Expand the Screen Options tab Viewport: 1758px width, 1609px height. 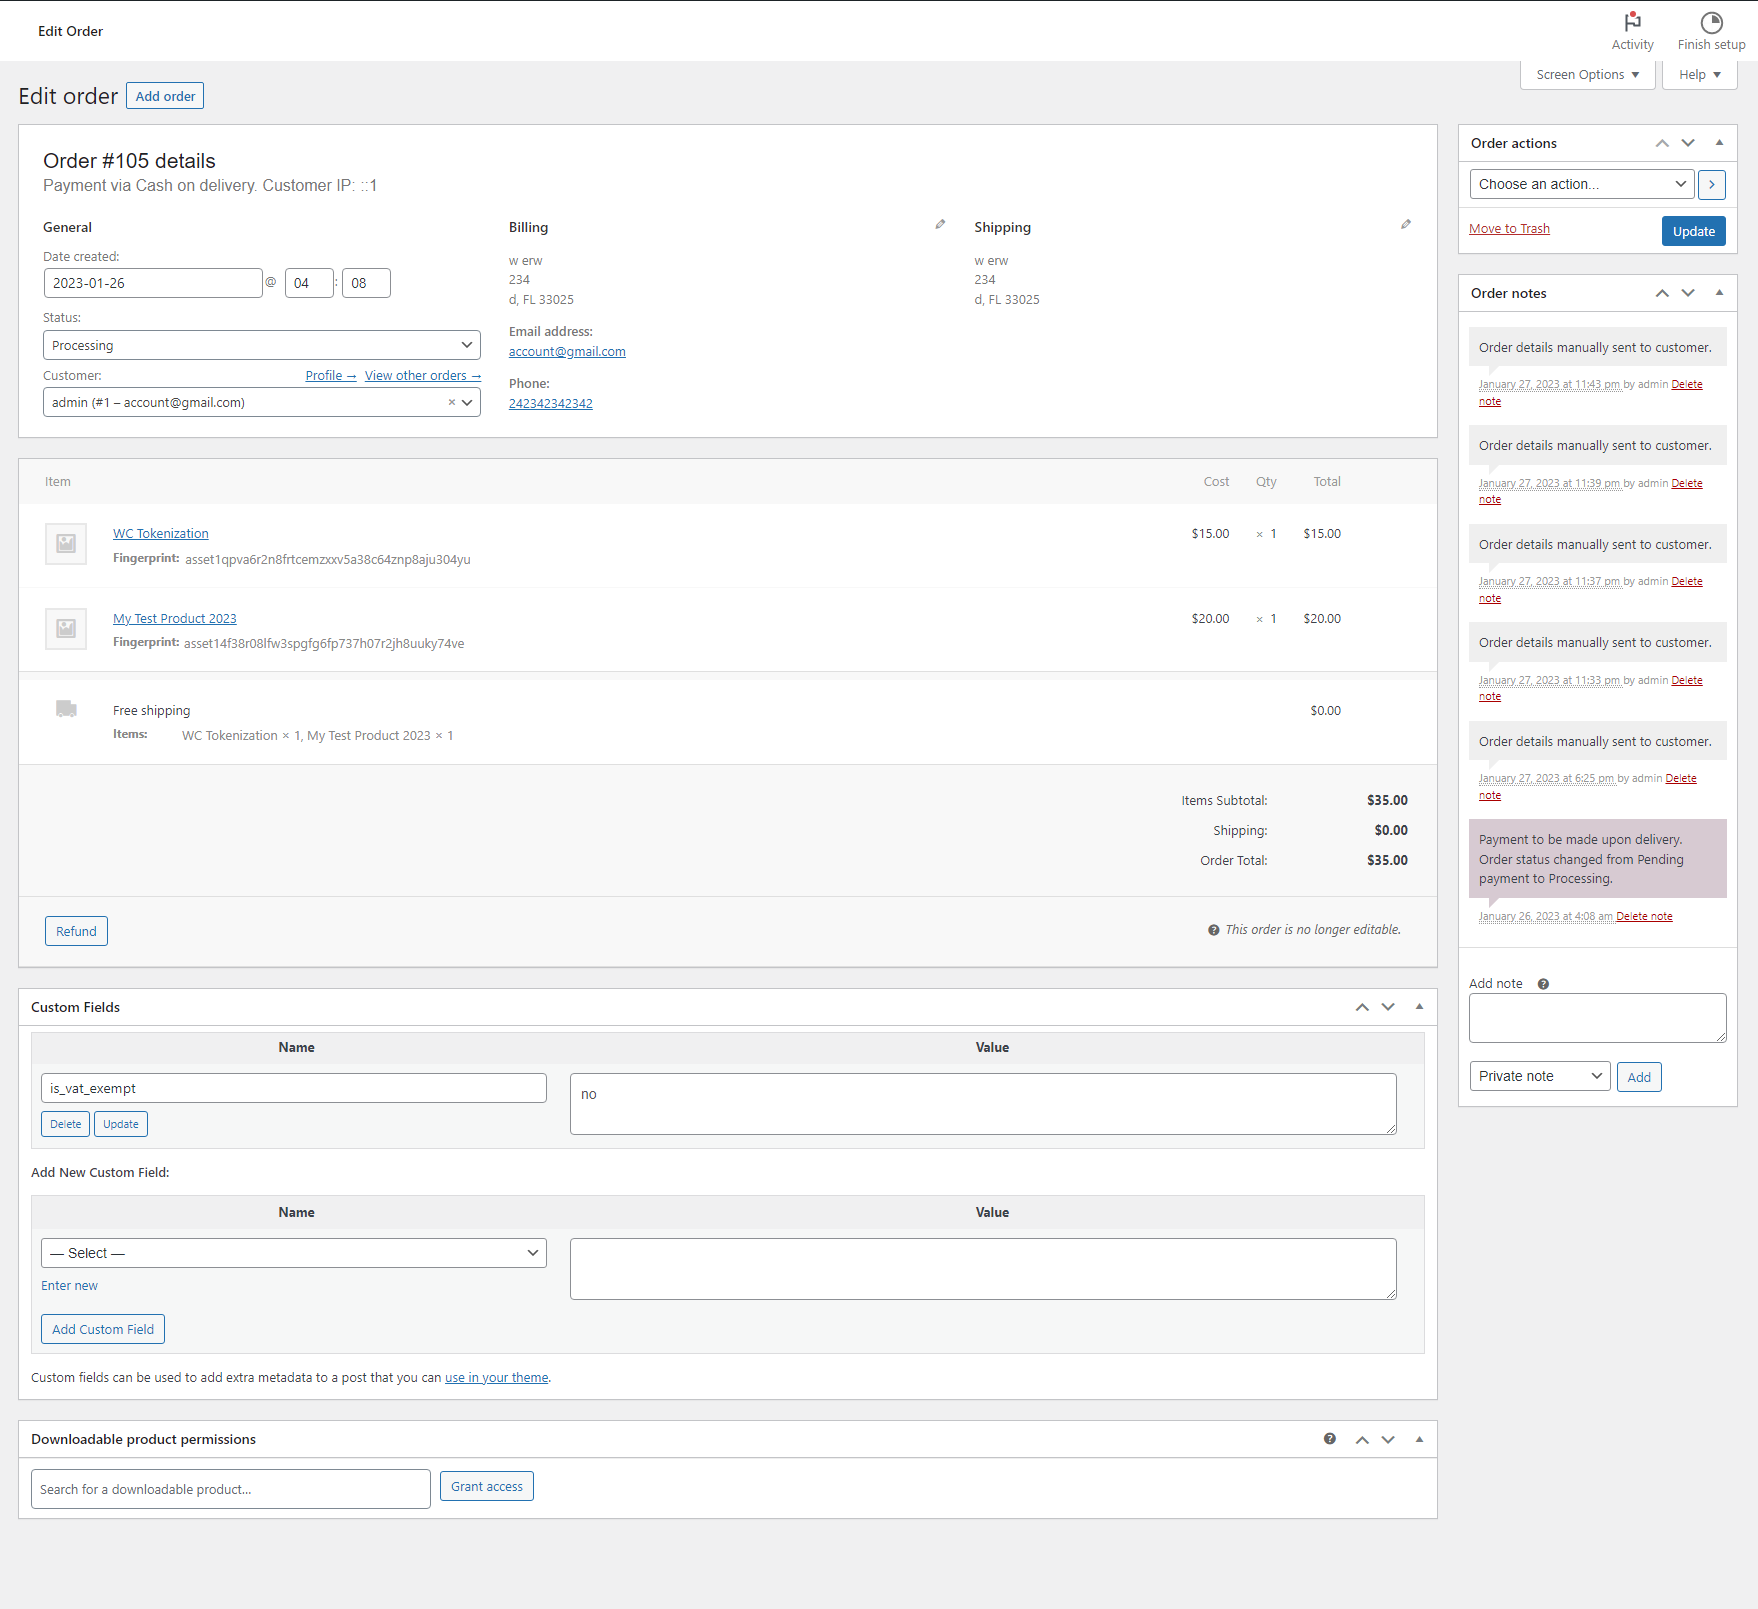pyautogui.click(x=1588, y=75)
